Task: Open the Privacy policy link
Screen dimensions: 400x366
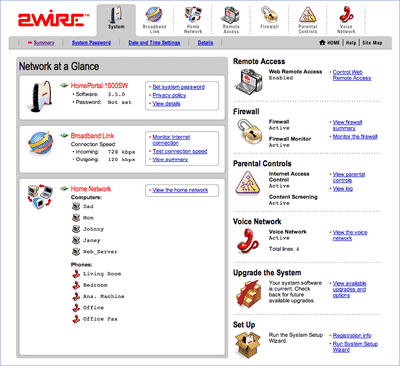Action: [x=169, y=95]
